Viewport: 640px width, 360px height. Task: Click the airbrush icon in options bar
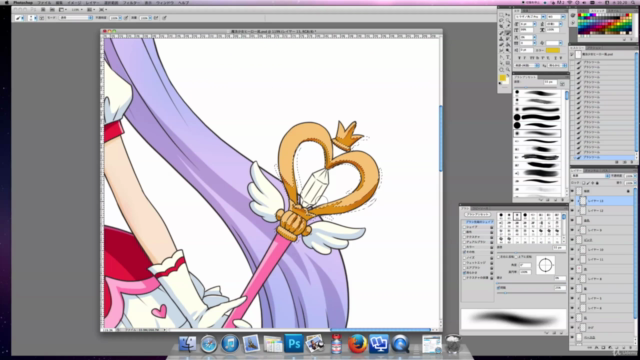(x=156, y=18)
